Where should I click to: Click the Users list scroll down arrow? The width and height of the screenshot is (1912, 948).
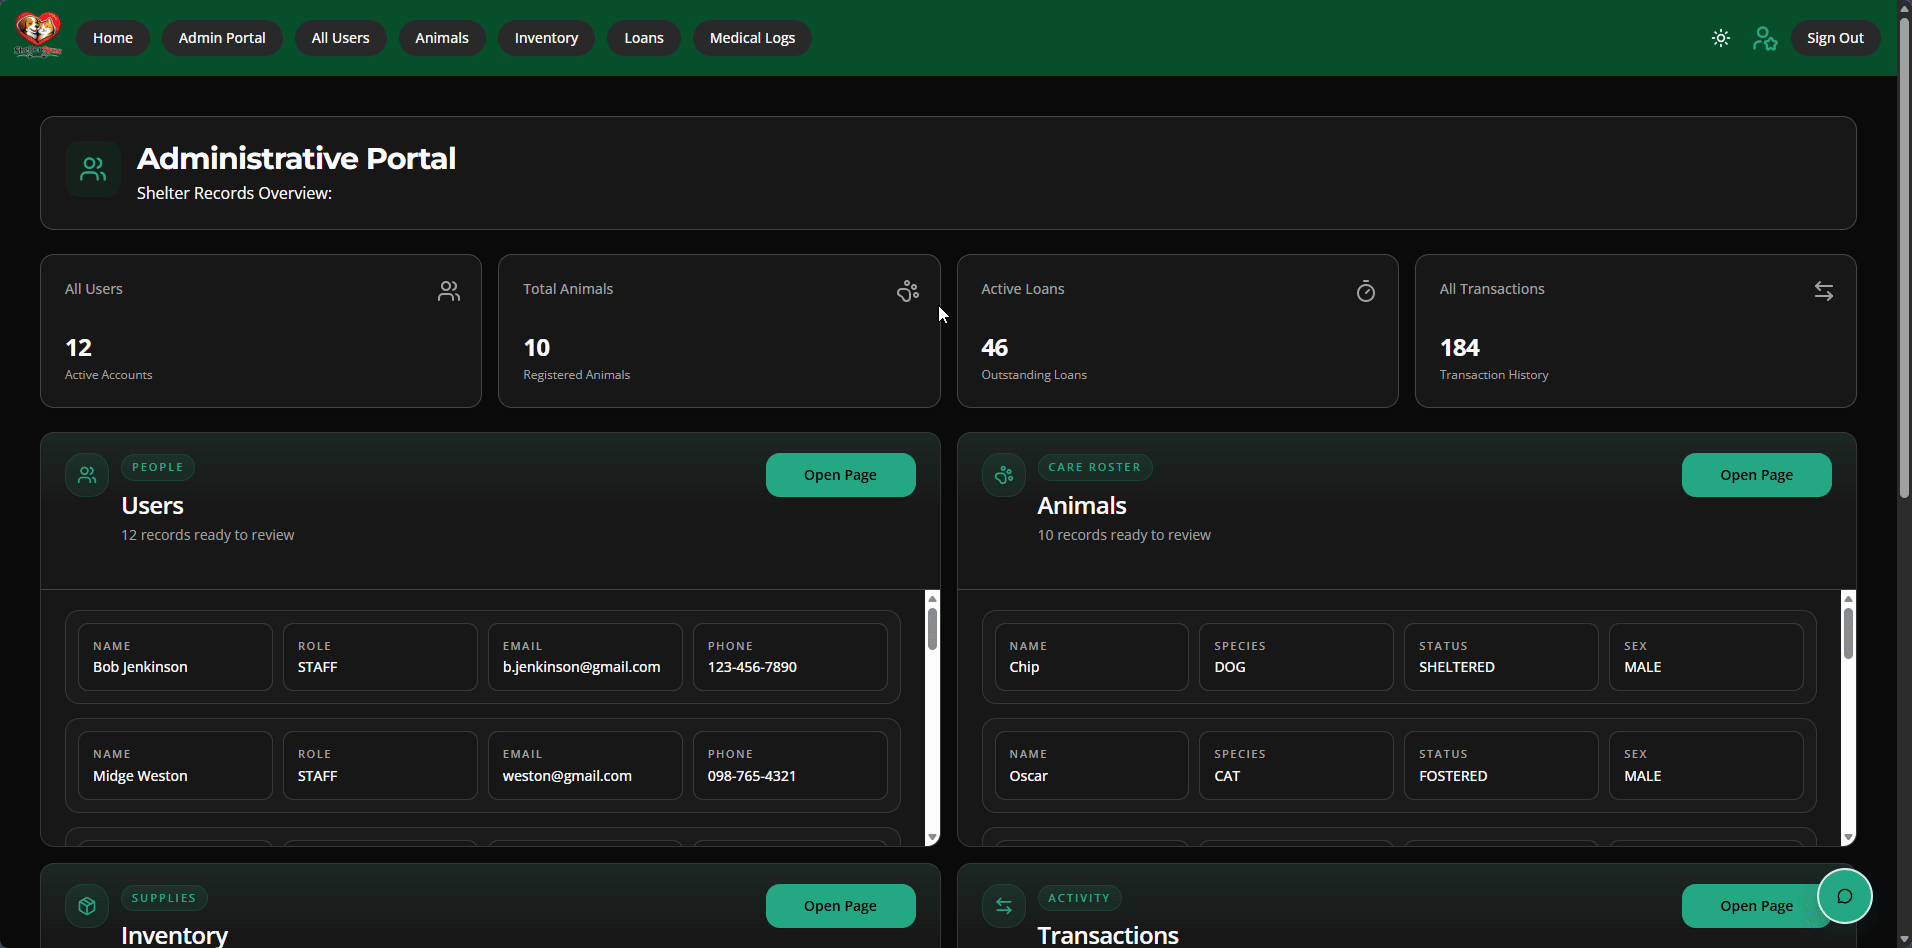[x=932, y=838]
